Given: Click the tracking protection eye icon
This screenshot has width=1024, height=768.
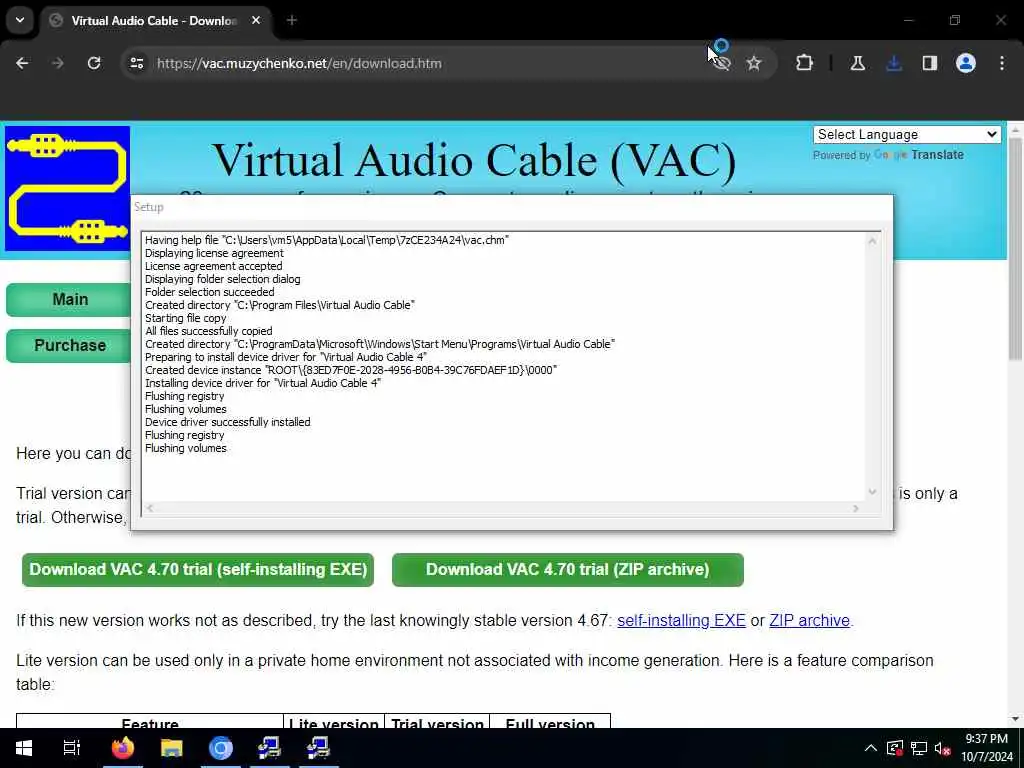Looking at the screenshot, I should click(x=720, y=63).
